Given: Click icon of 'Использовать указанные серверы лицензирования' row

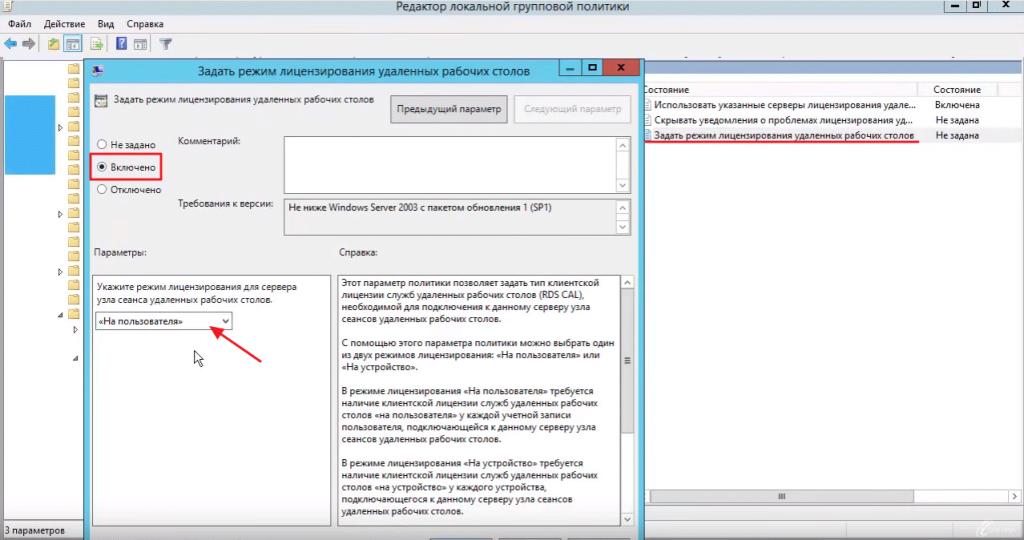Looking at the screenshot, I should 648,104.
